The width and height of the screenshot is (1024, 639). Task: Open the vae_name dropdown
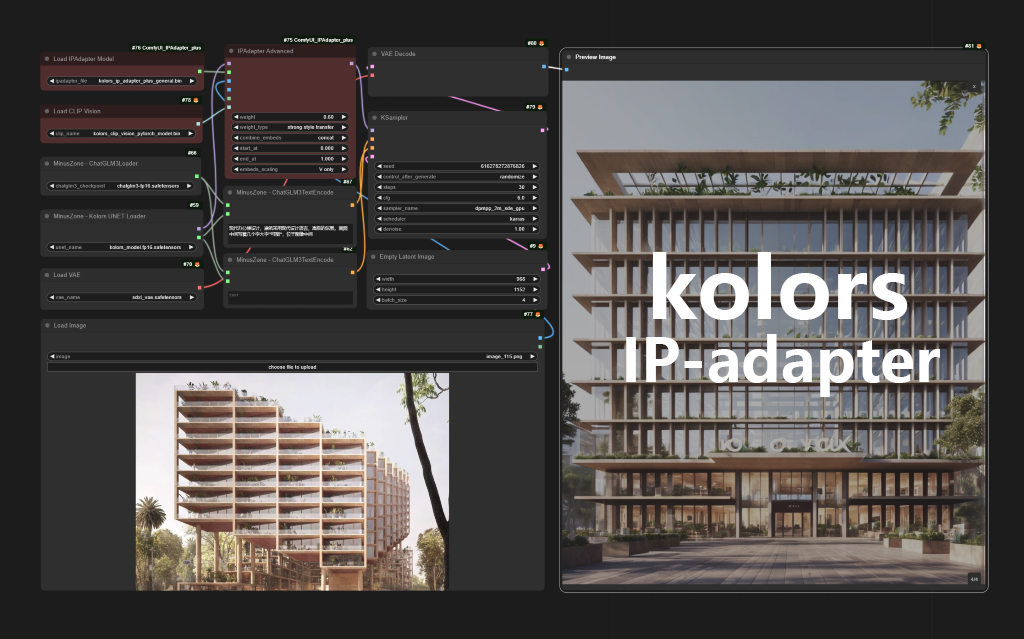122,297
